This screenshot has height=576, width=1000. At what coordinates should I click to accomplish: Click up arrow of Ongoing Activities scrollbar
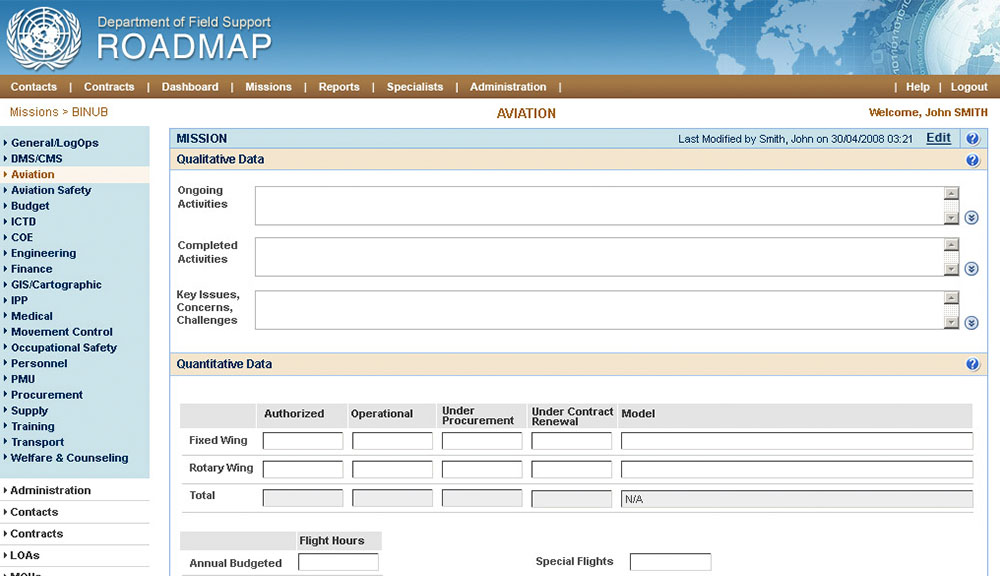tap(951, 193)
